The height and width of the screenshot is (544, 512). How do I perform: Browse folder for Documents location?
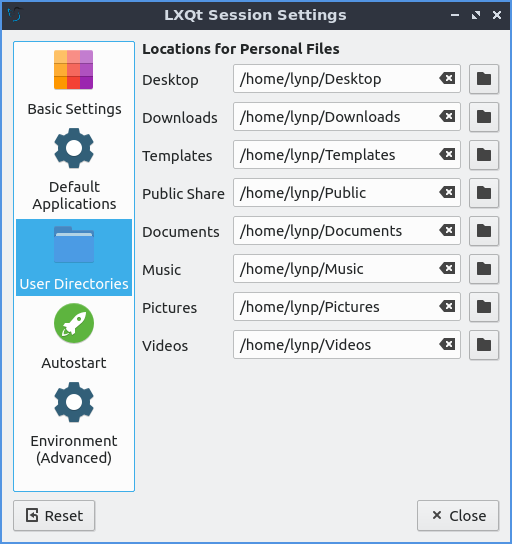click(484, 231)
